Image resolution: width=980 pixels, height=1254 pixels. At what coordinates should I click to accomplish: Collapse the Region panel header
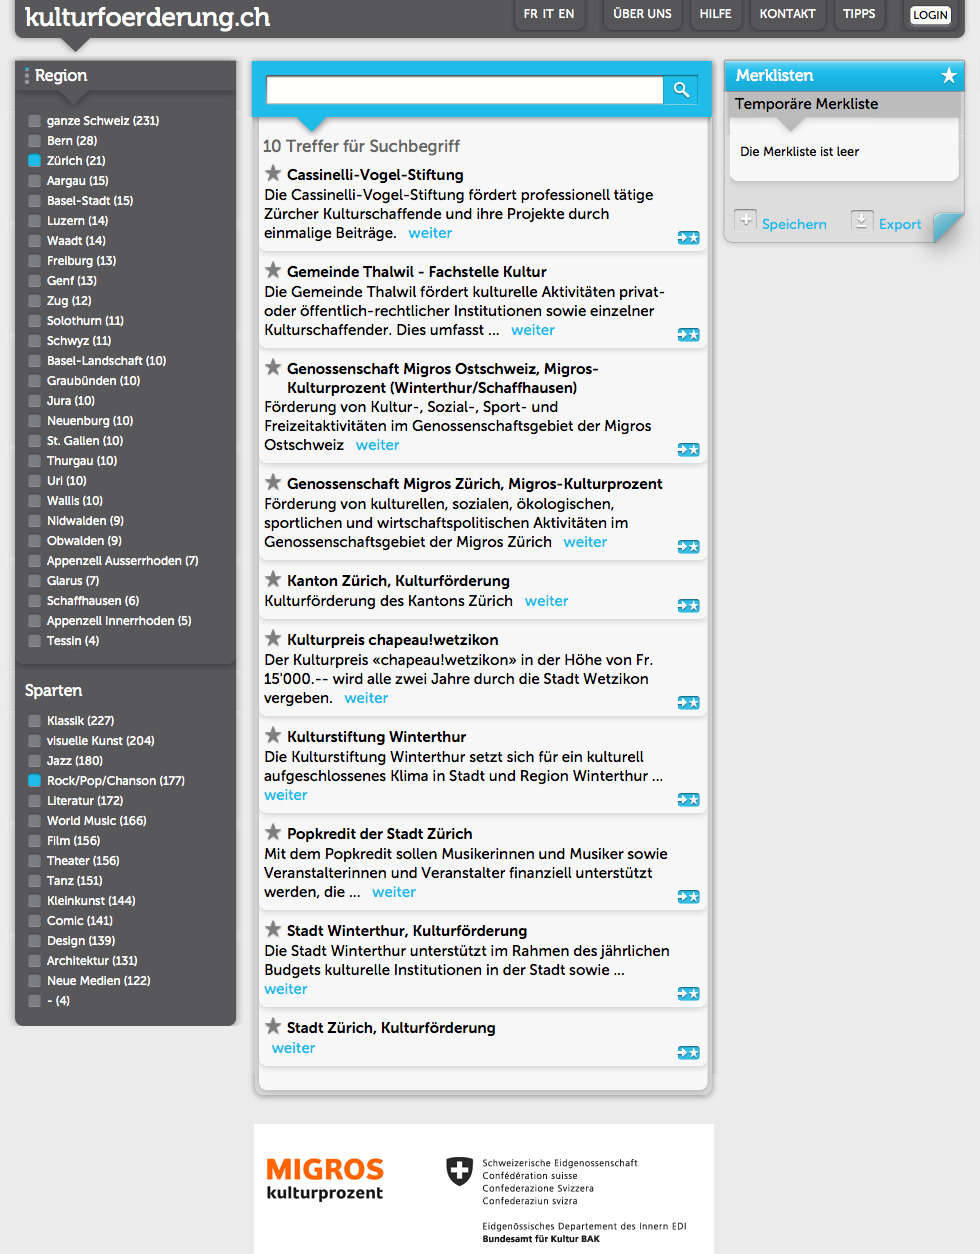point(125,76)
